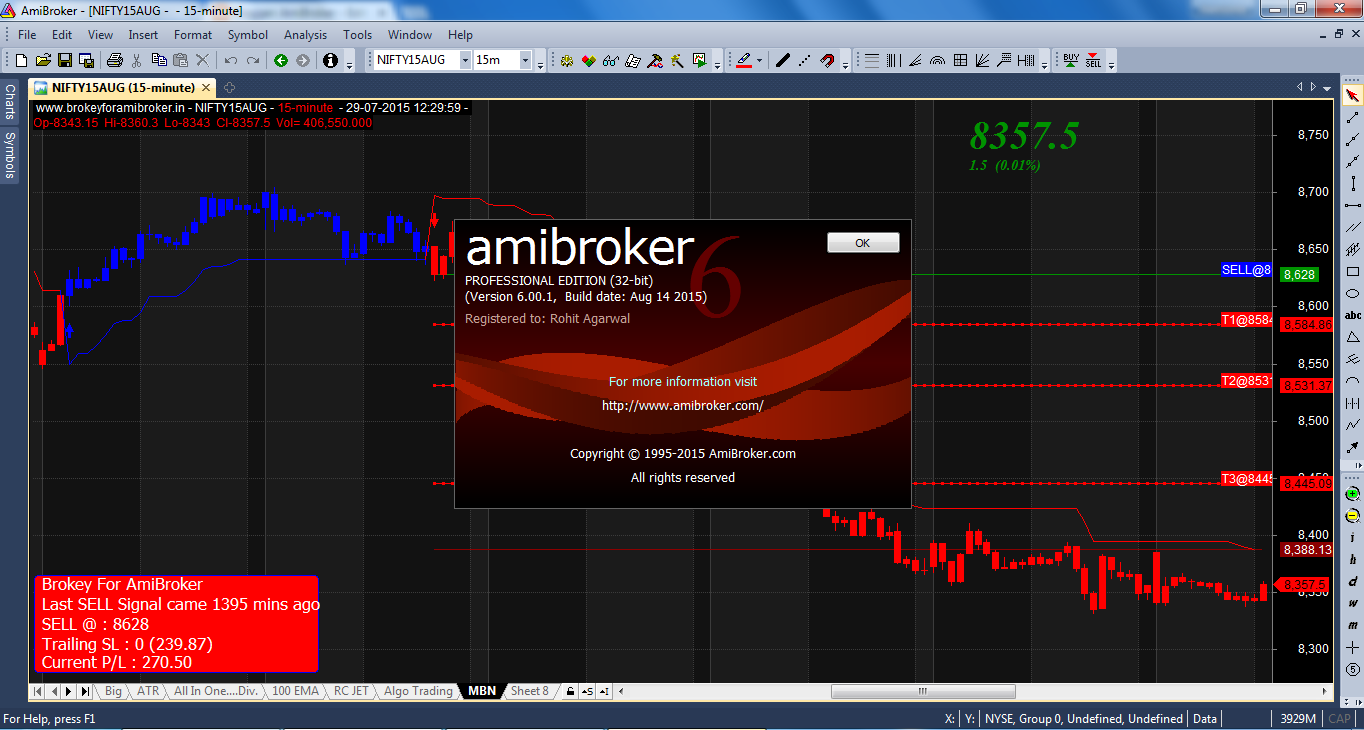Select the black Trend line tool
This screenshot has width=1364, height=730.
(783, 61)
